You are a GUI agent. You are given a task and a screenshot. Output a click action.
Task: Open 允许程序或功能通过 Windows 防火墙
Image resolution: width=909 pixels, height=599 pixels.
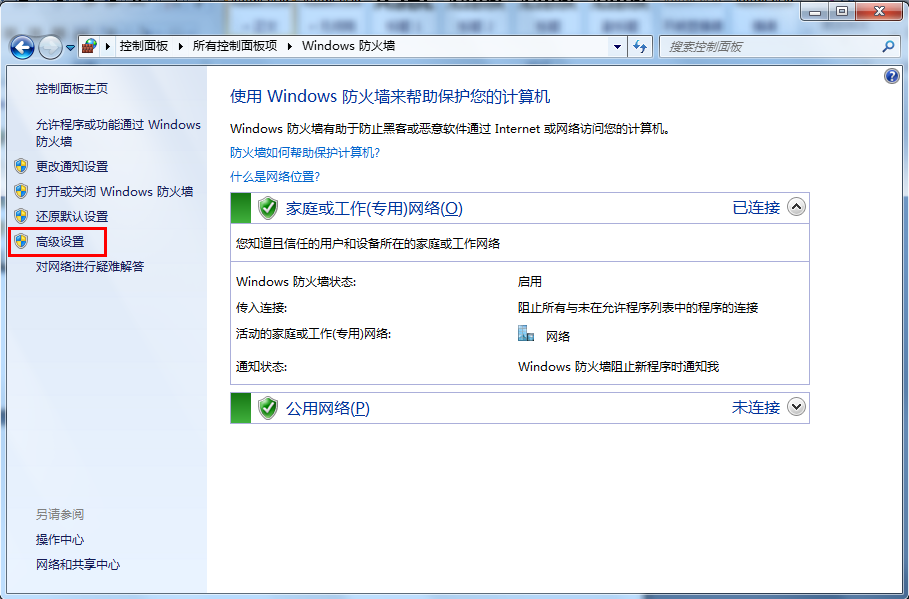point(118,133)
